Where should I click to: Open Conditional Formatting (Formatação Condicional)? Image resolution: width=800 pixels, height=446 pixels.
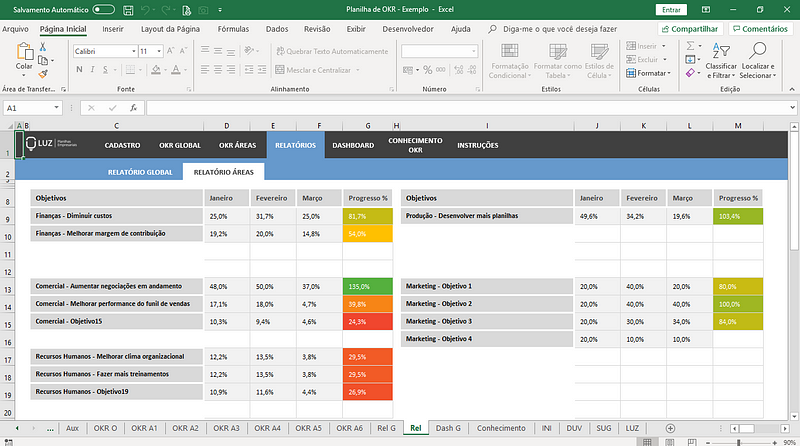coord(510,61)
